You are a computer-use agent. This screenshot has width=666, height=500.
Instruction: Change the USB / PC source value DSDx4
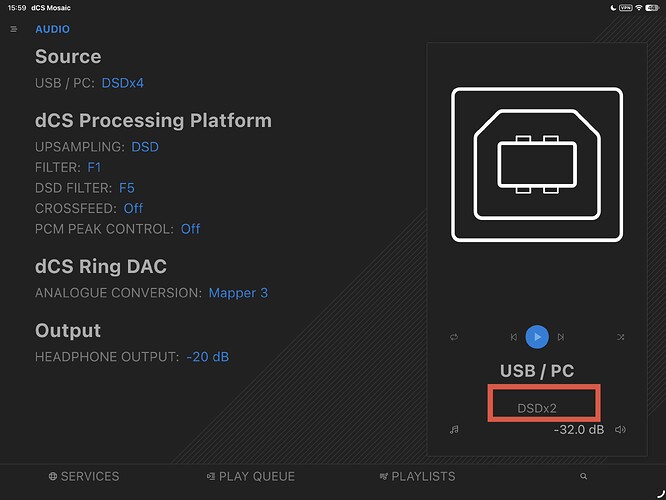tap(123, 83)
